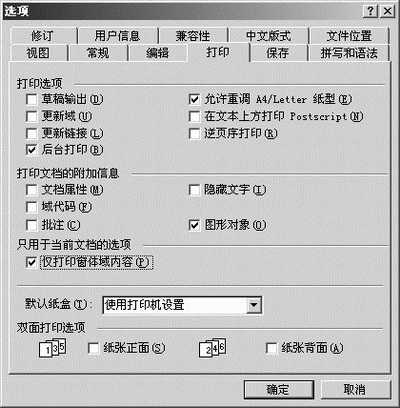Click the 确定 button
Screen dimensions: 400x408
pyautogui.click(x=279, y=389)
